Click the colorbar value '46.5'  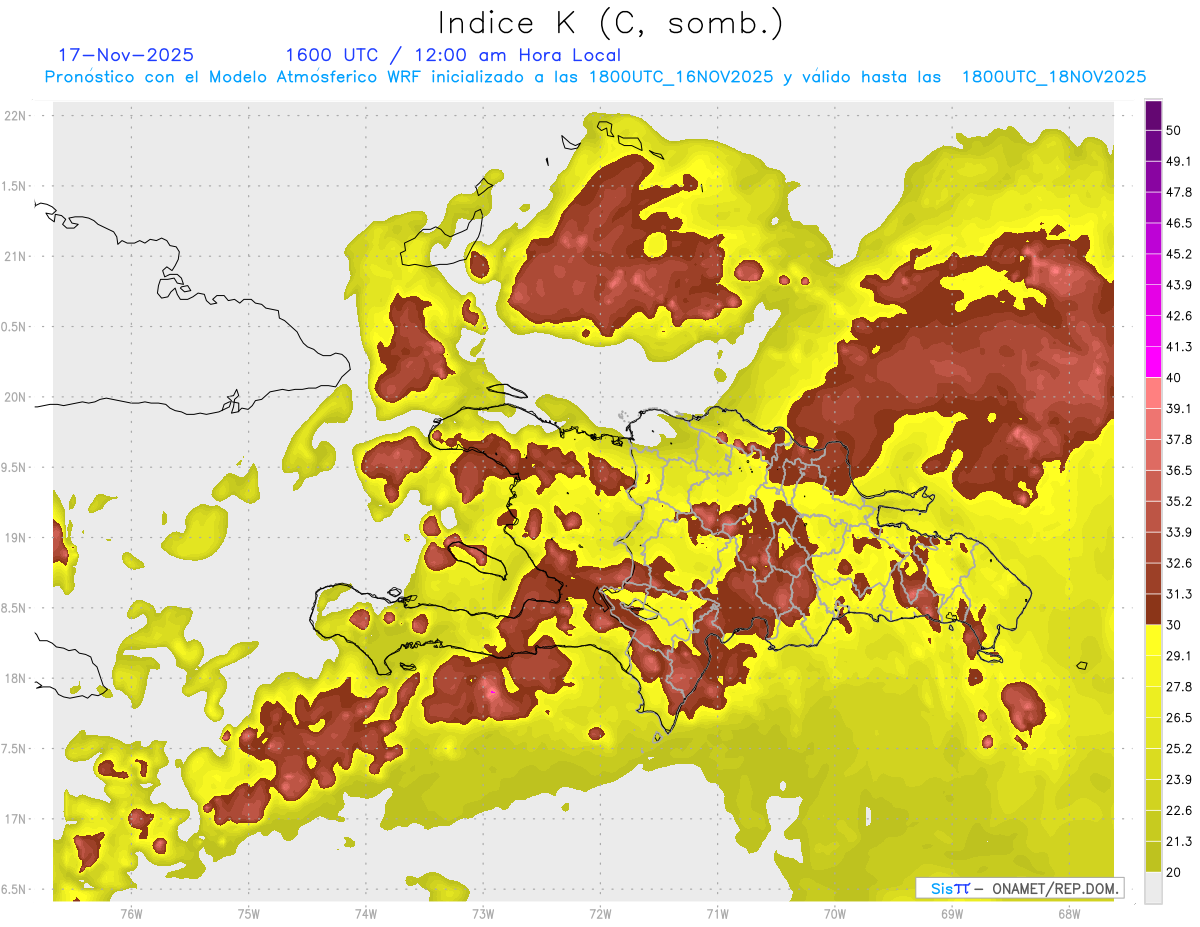pyautogui.click(x=1179, y=223)
